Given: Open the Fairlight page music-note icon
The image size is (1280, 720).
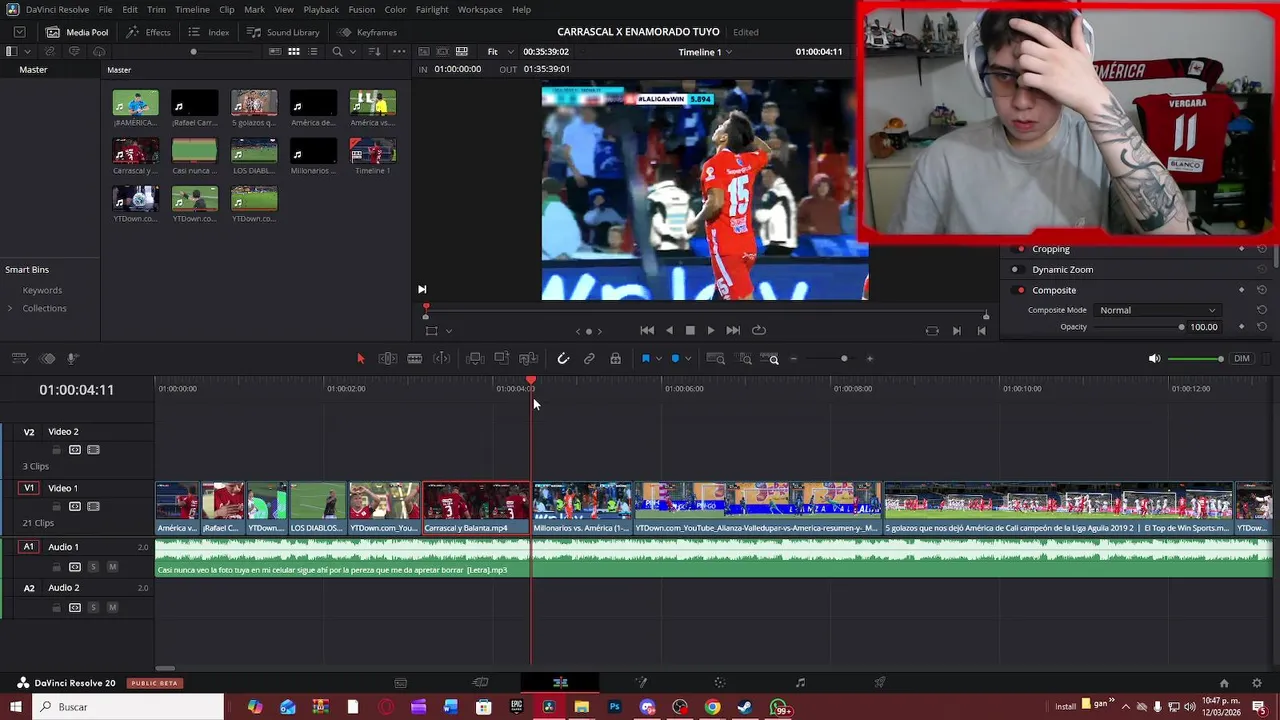Looking at the screenshot, I should (x=800, y=683).
